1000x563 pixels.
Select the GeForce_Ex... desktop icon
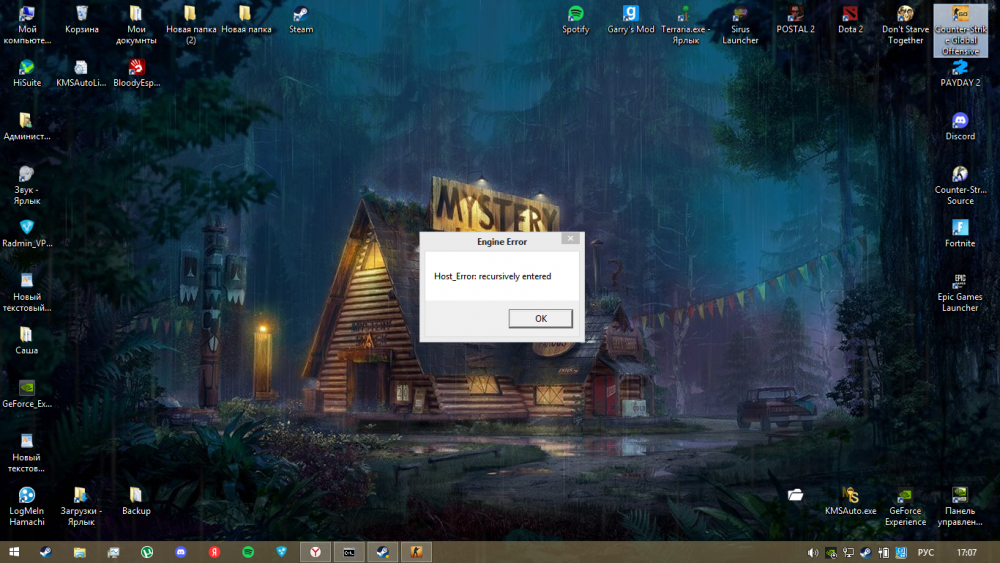[x=27, y=395]
